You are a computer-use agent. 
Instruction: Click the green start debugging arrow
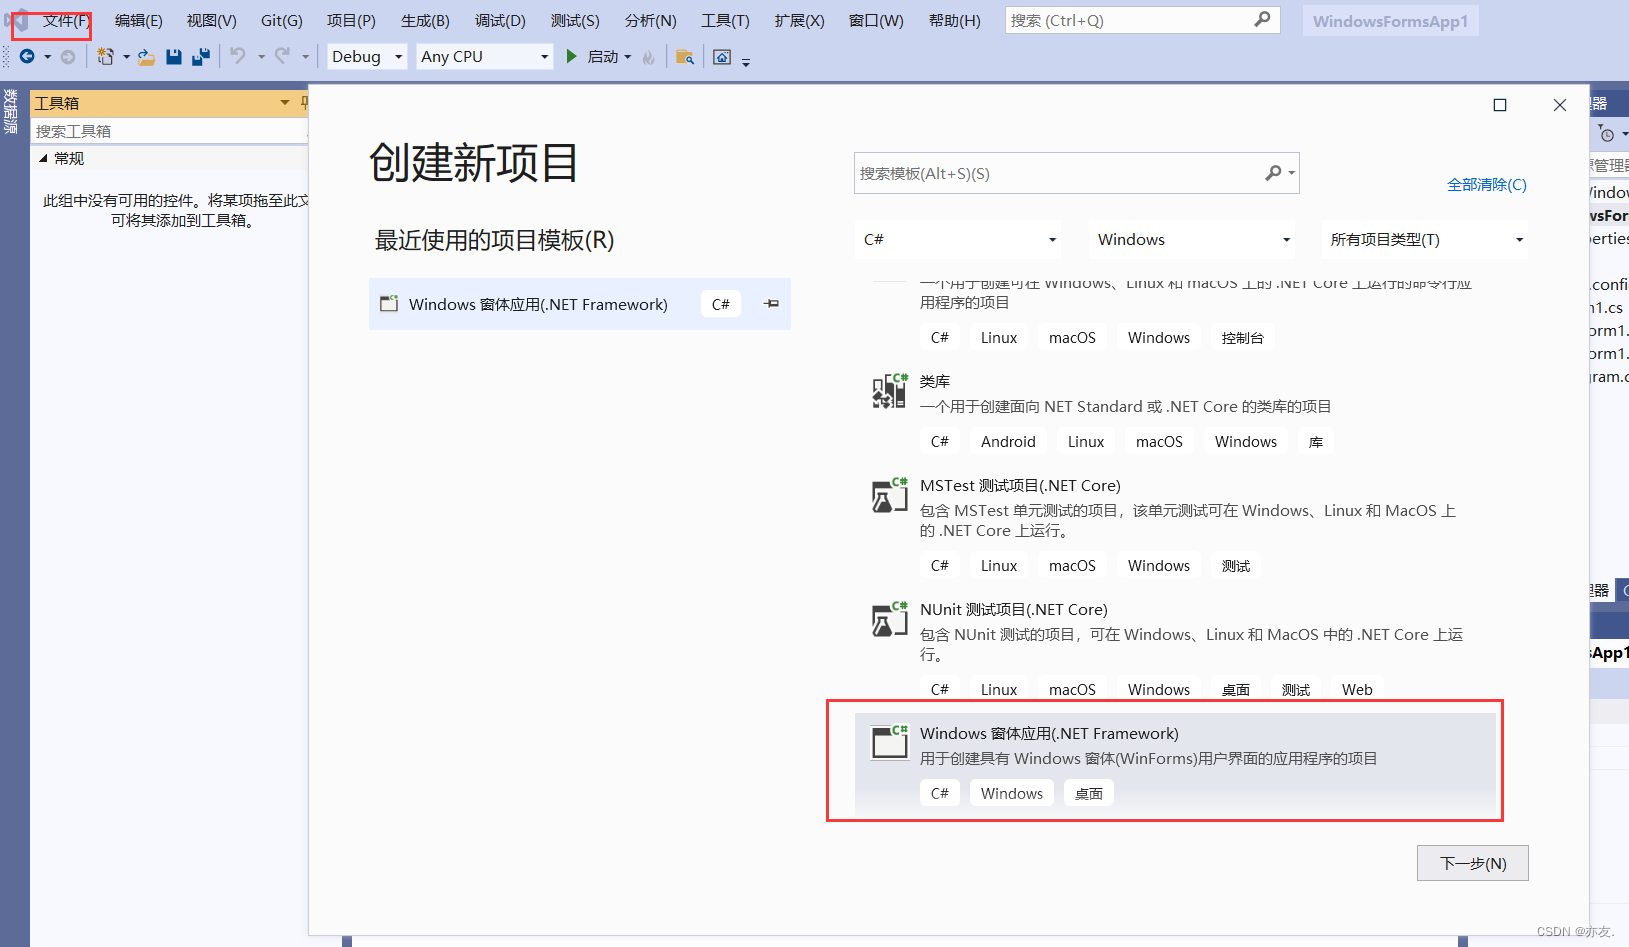pyautogui.click(x=572, y=56)
